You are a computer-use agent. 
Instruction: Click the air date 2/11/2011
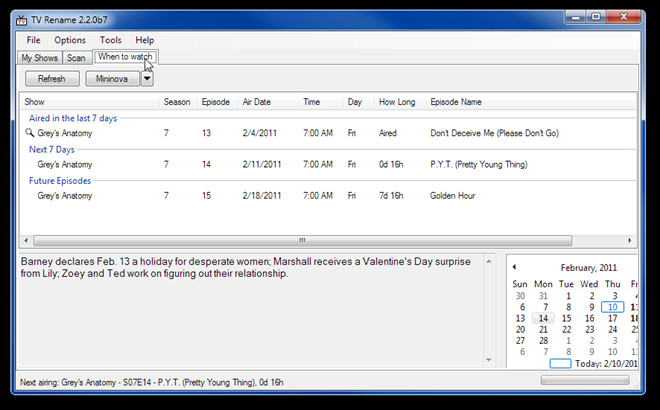pos(261,164)
